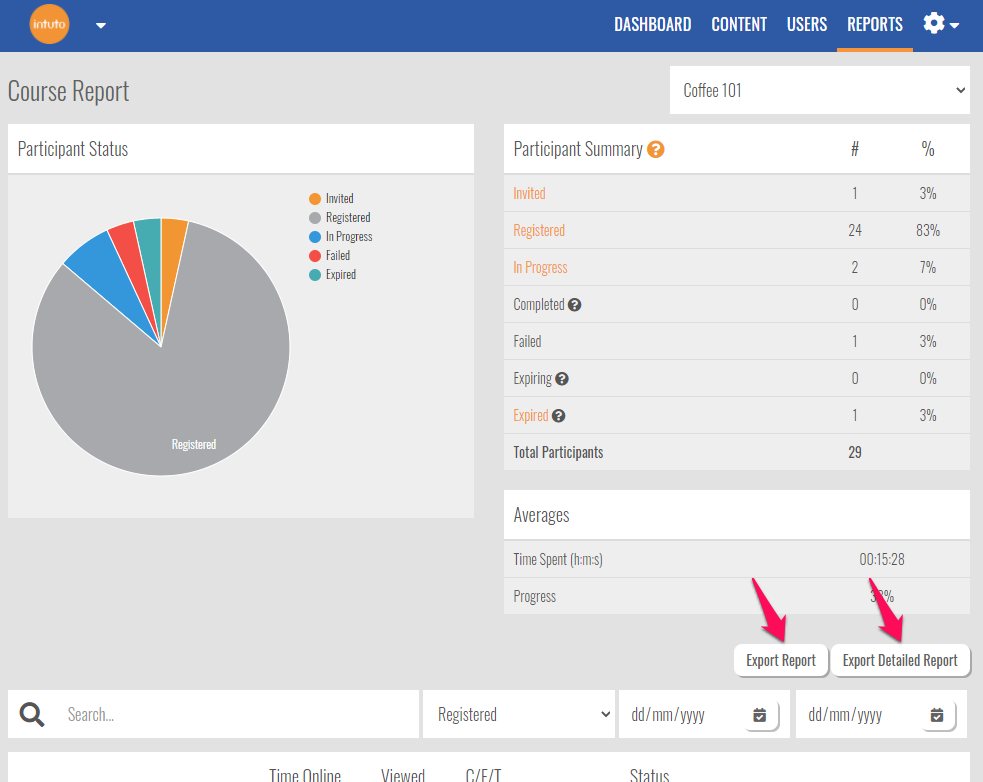Click the Intuto logo icon
This screenshot has height=782, width=983.
[x=49, y=25]
